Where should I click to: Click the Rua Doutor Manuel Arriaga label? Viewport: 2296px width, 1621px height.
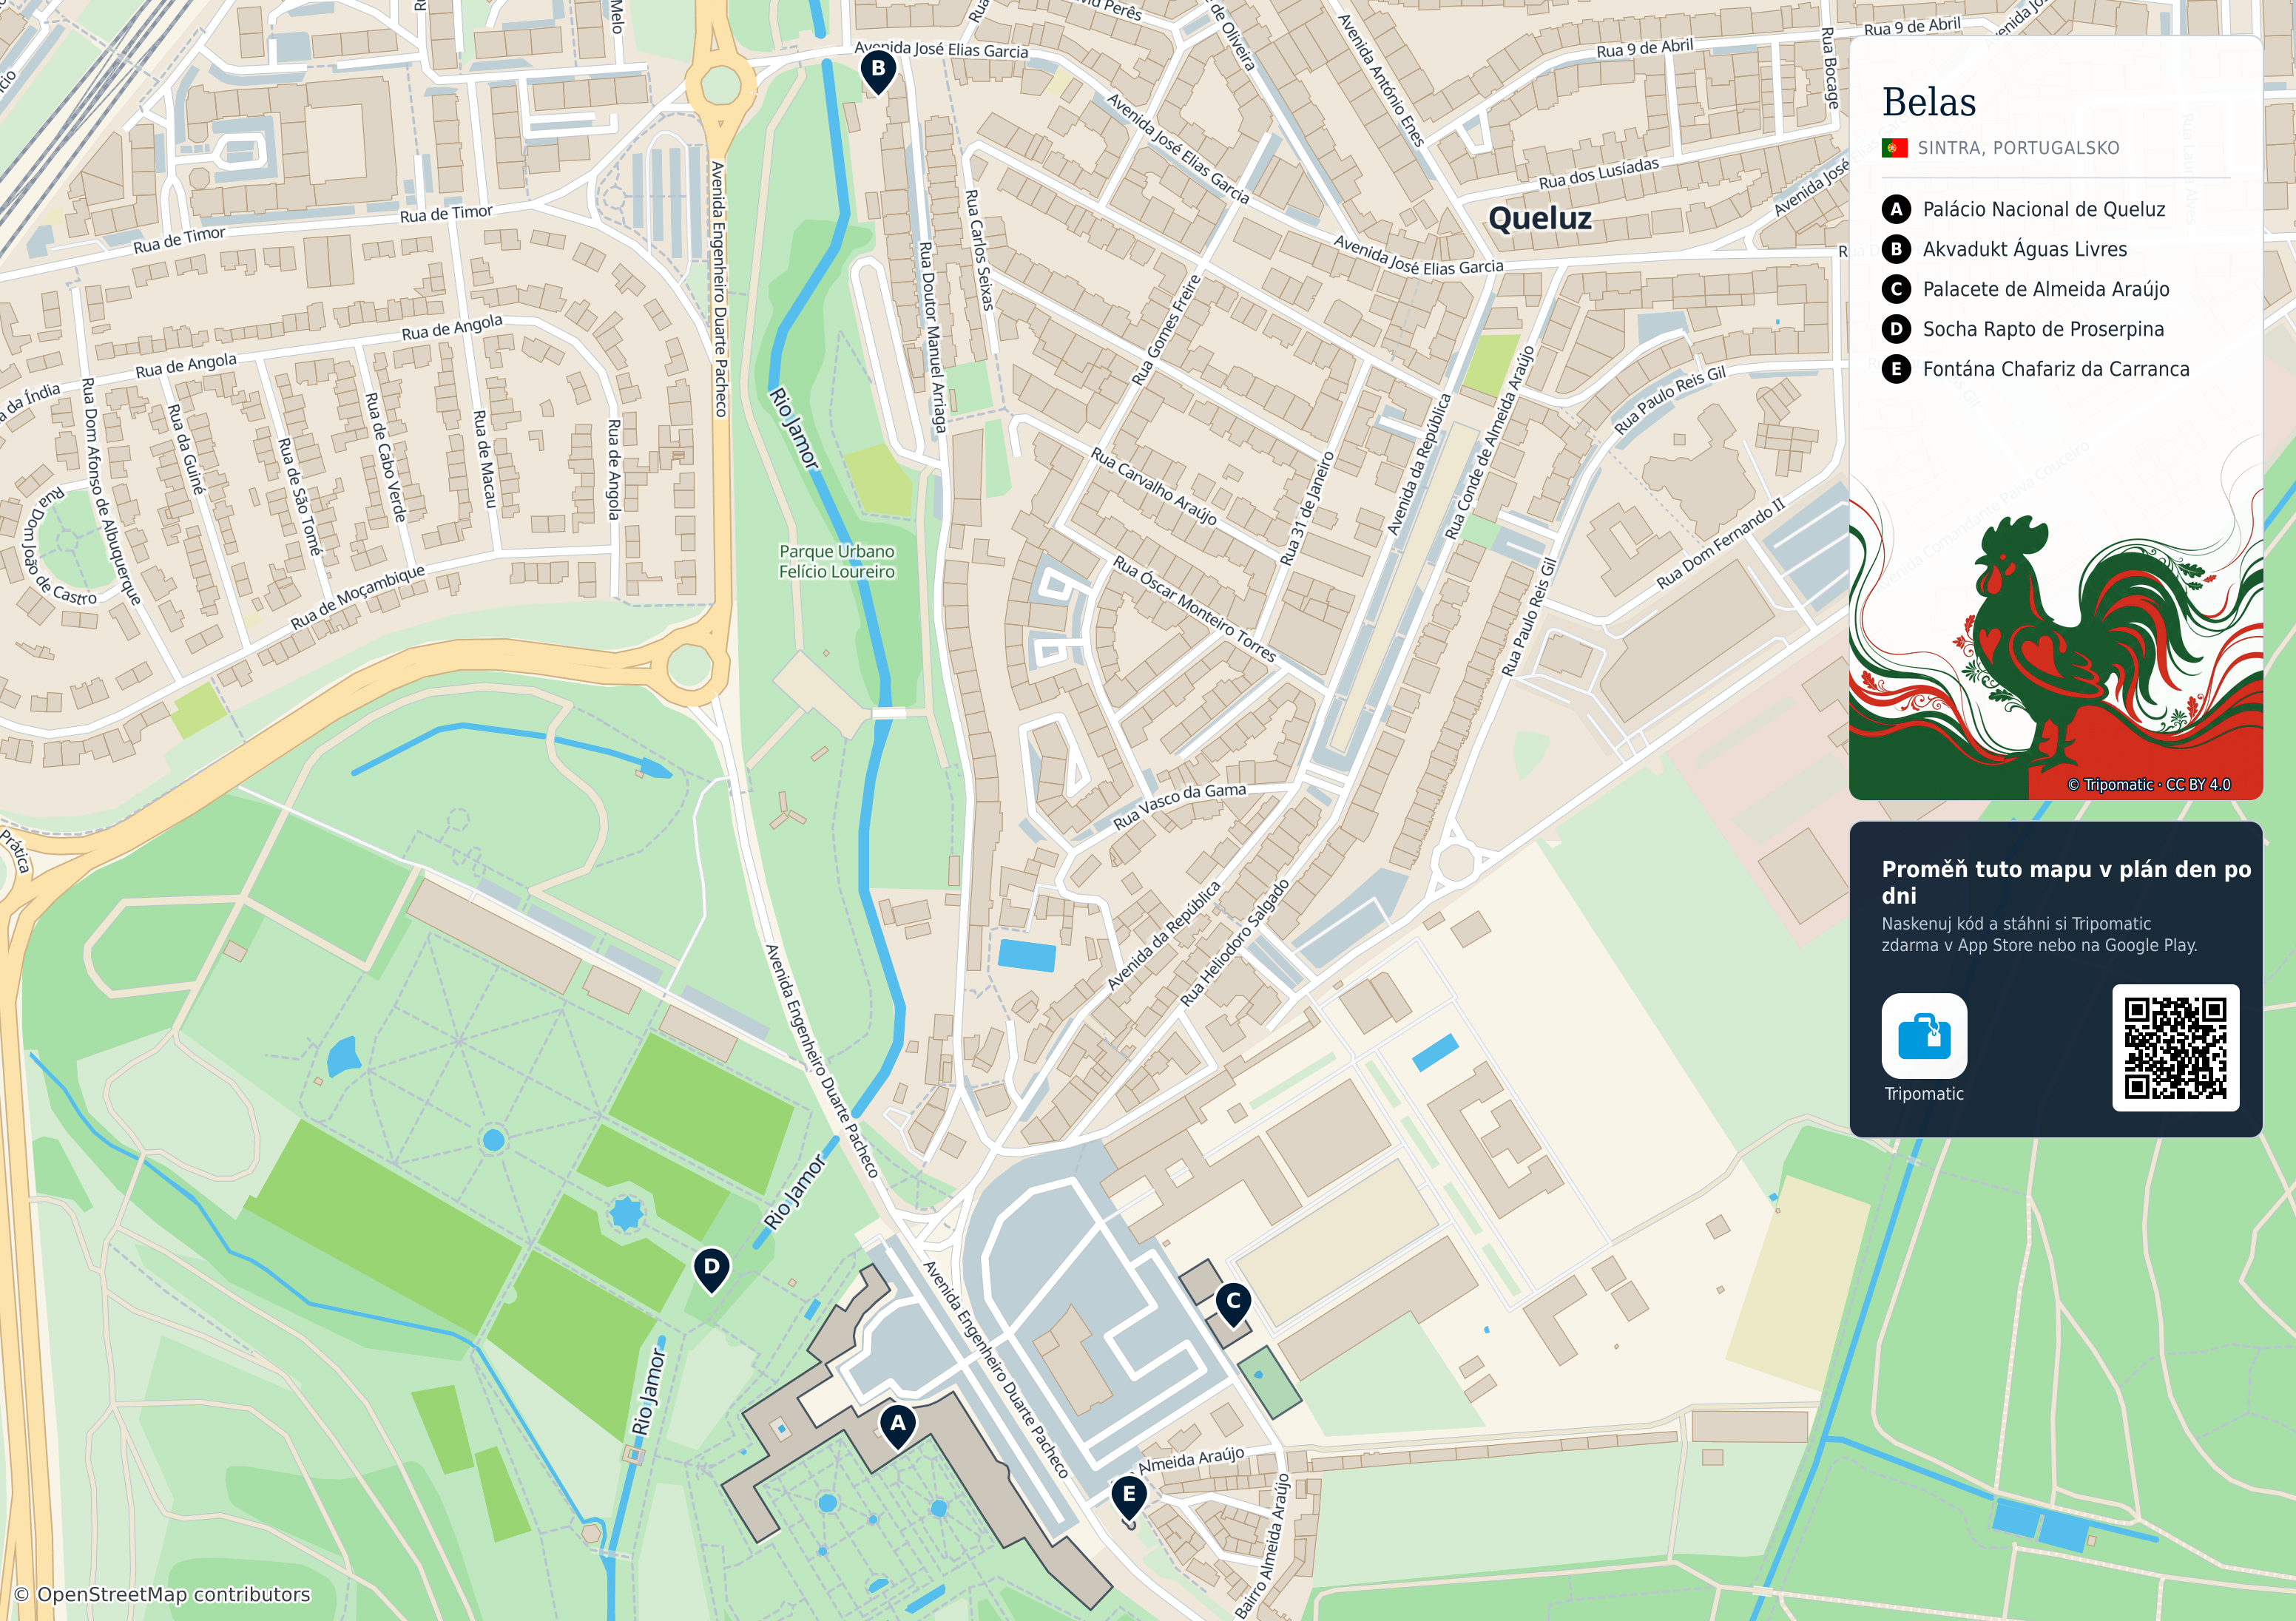pos(932,337)
